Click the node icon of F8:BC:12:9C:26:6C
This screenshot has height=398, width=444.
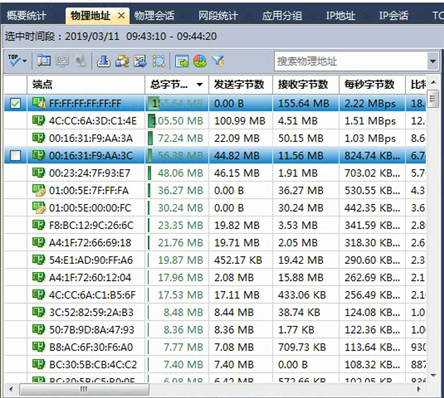click(x=38, y=225)
